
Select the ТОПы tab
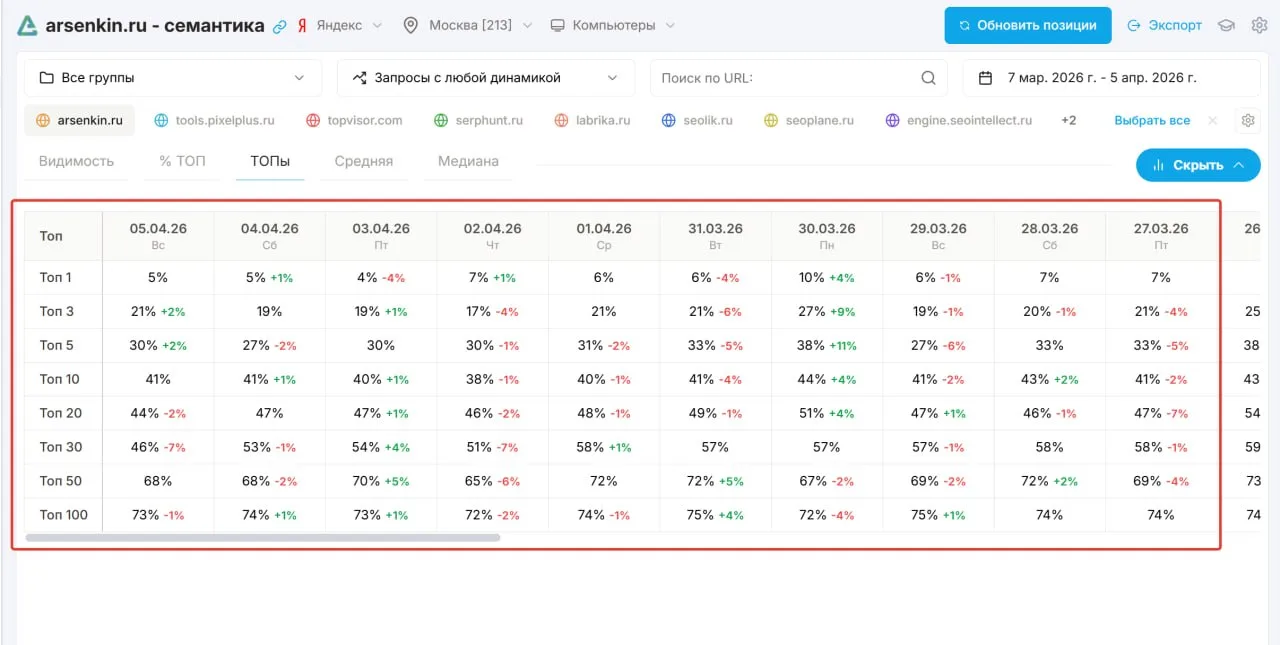[x=270, y=161]
